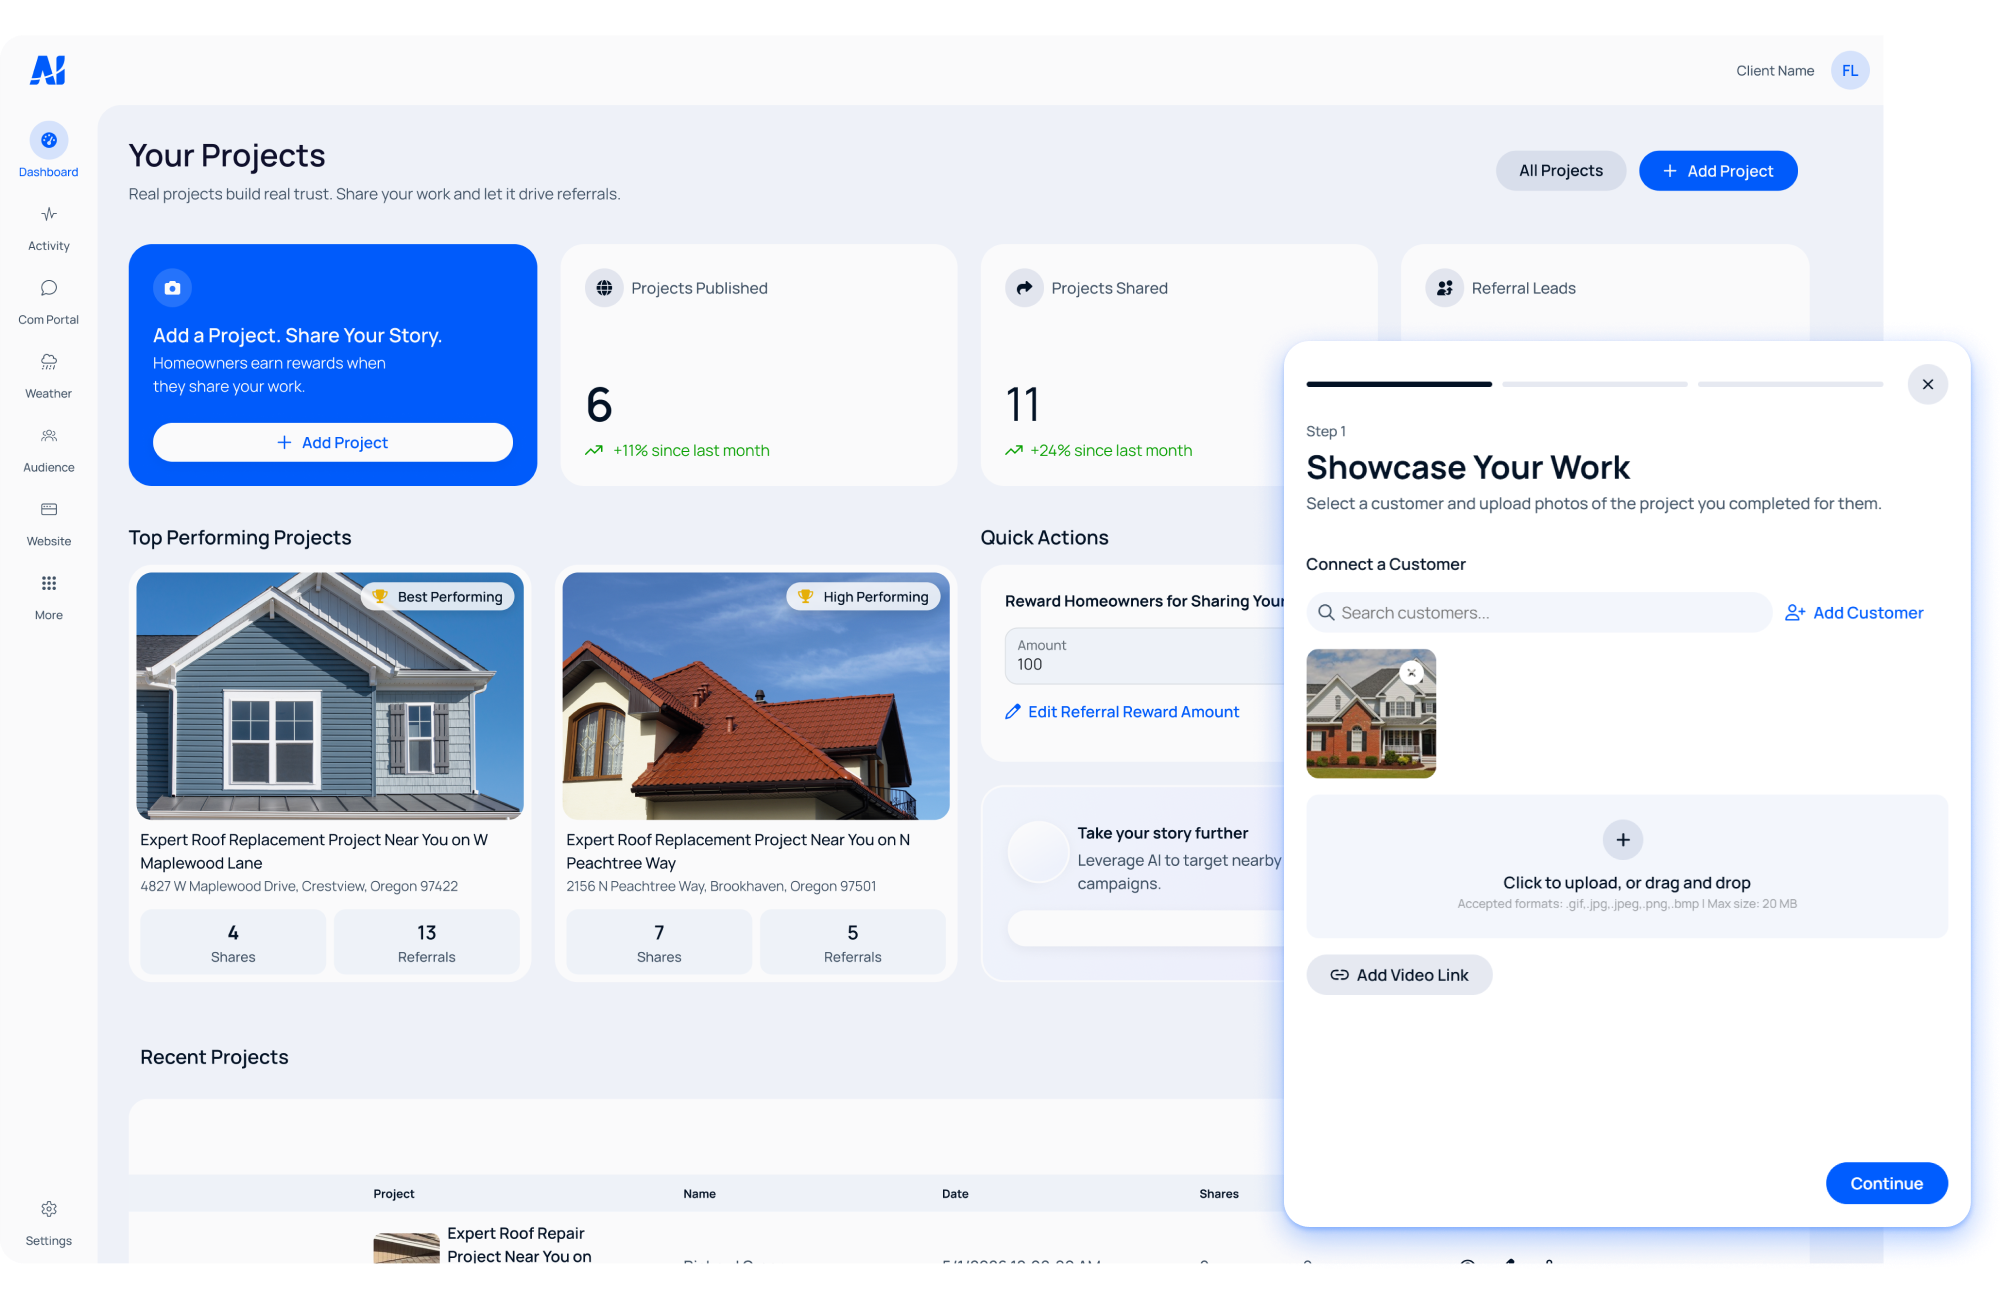Open the uploaded house photo thumbnail
Image resolution: width=2000 pixels, height=1299 pixels.
1371,713
